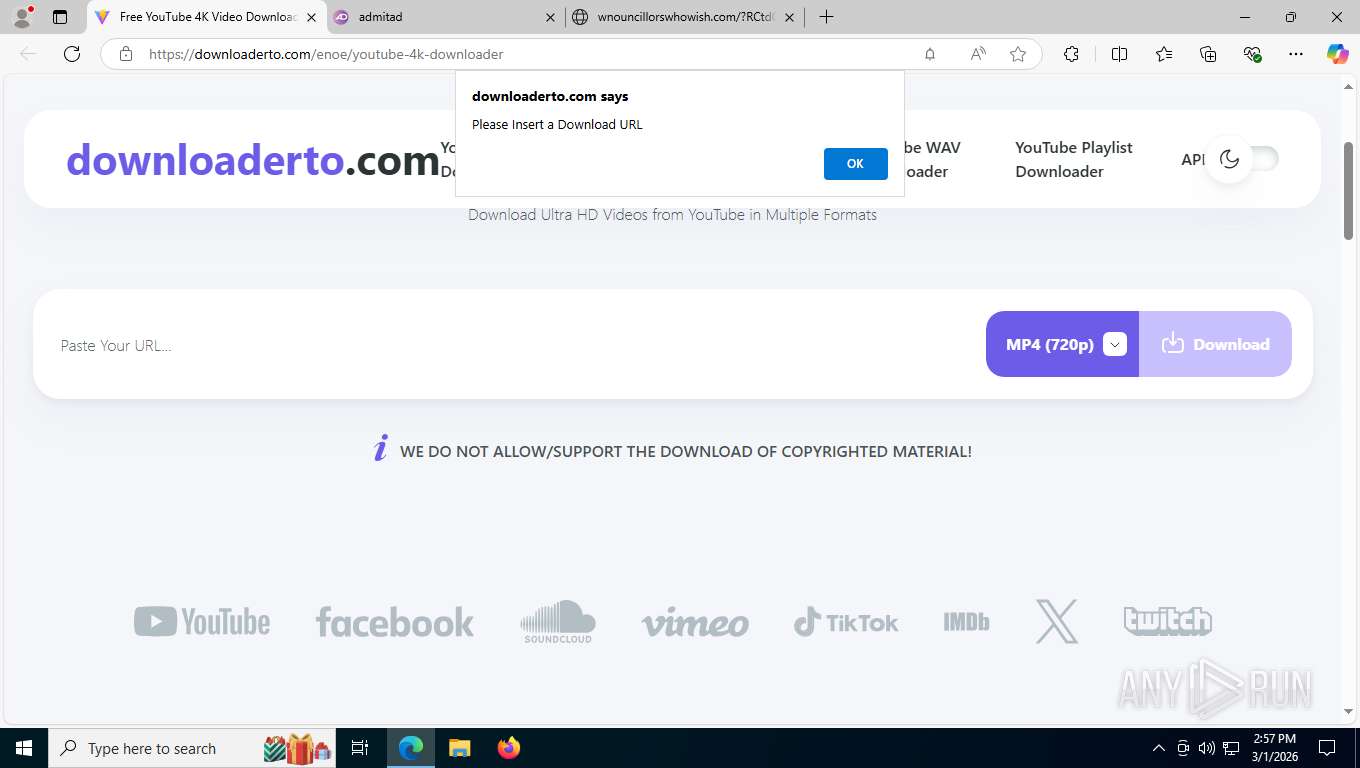
Task: Open the Windows Start menu
Action: pyautogui.click(x=24, y=748)
